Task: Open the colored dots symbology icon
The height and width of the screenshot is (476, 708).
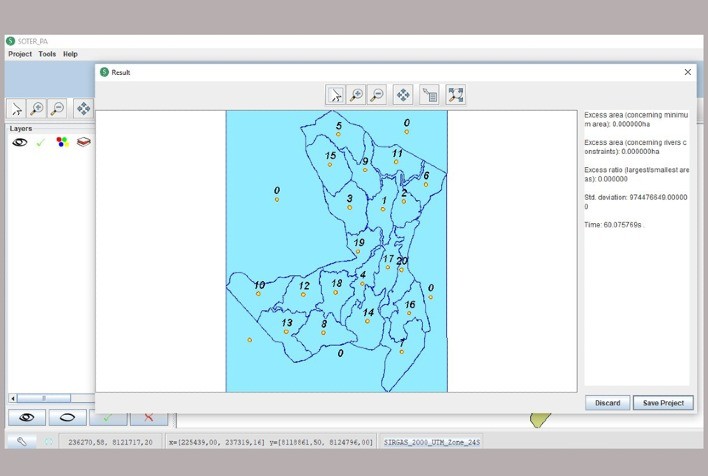Action: click(62, 142)
